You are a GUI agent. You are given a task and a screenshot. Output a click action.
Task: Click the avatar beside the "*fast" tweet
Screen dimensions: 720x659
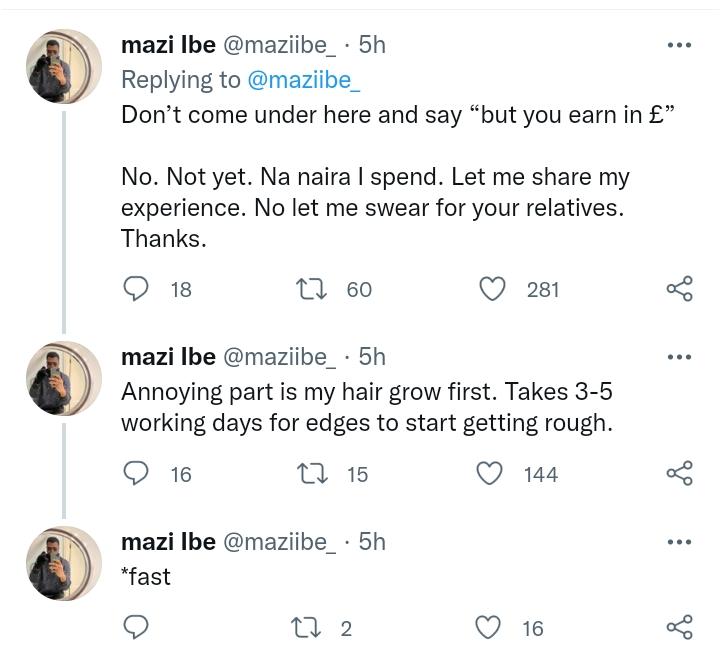pos(64,563)
